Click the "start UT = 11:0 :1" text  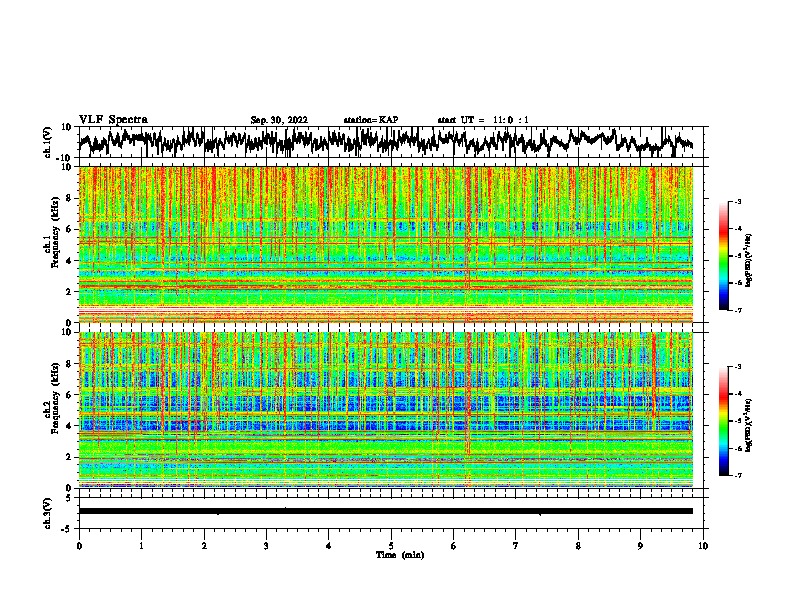pos(483,120)
